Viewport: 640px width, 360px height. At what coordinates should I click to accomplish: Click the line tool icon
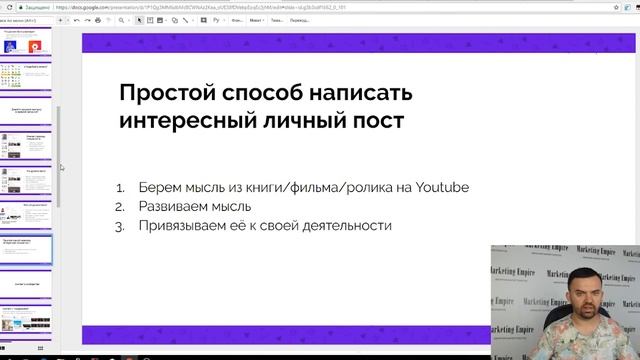point(185,20)
